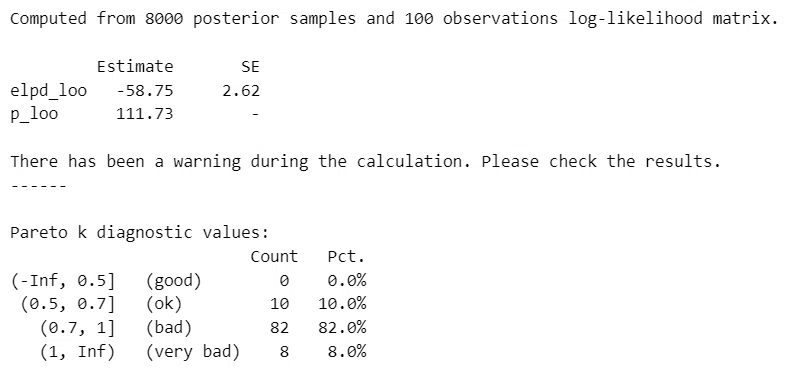The image size is (787, 368).
Task: Click the p_loo value 111.73
Action: click(145, 114)
